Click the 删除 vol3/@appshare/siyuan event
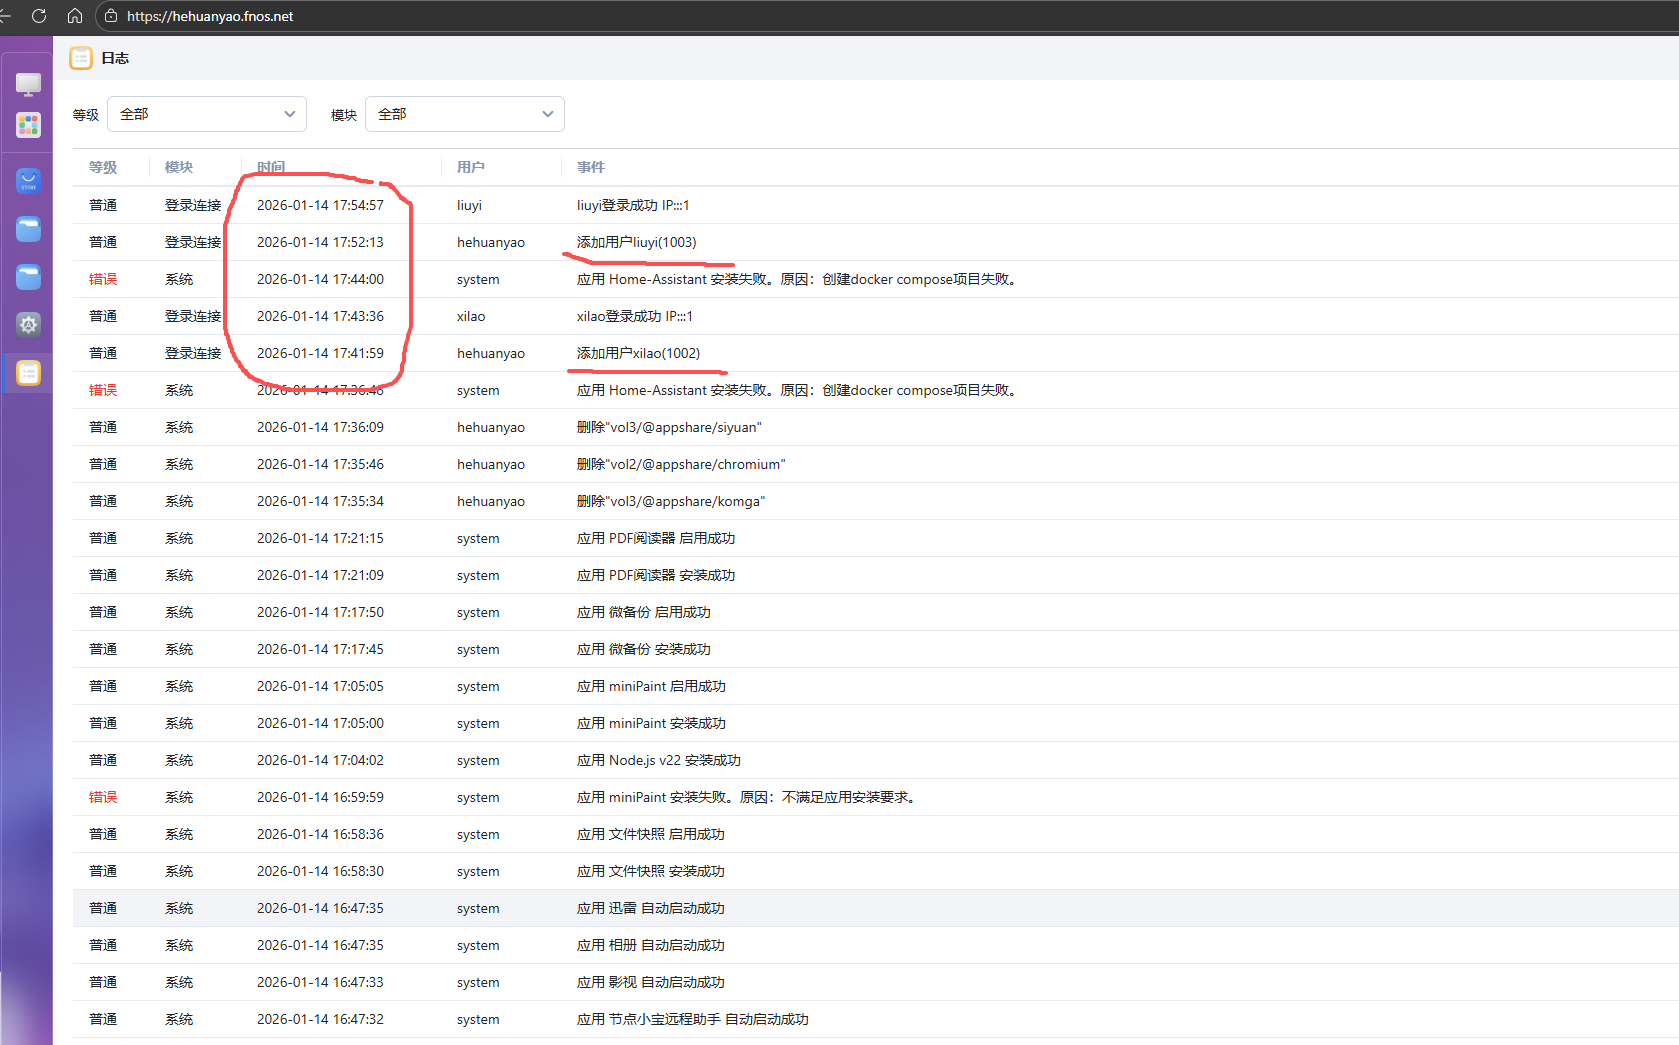The image size is (1679, 1045). click(x=669, y=427)
